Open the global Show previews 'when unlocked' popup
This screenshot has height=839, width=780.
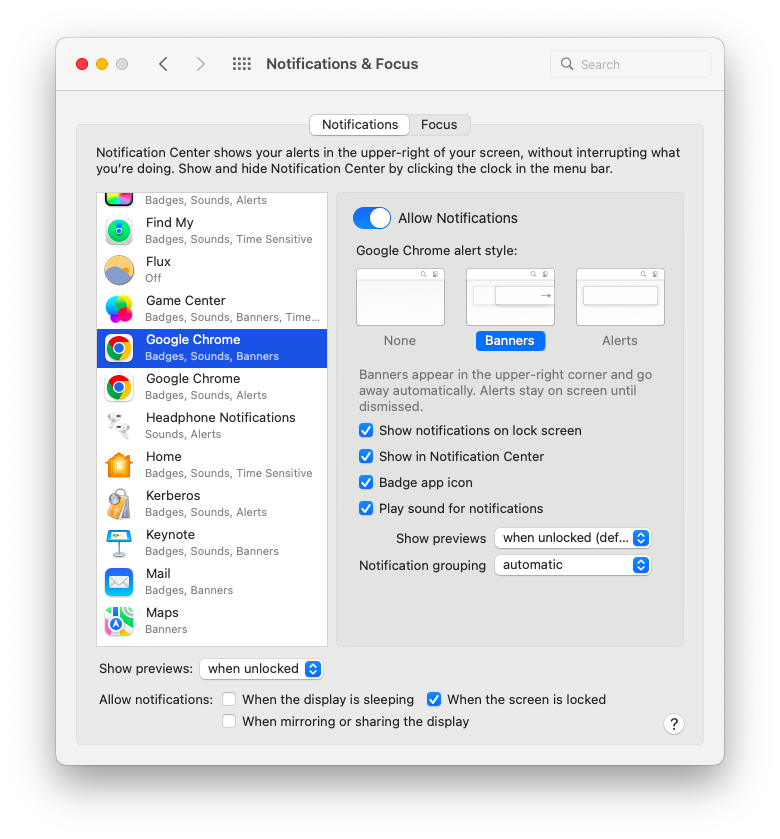261,669
